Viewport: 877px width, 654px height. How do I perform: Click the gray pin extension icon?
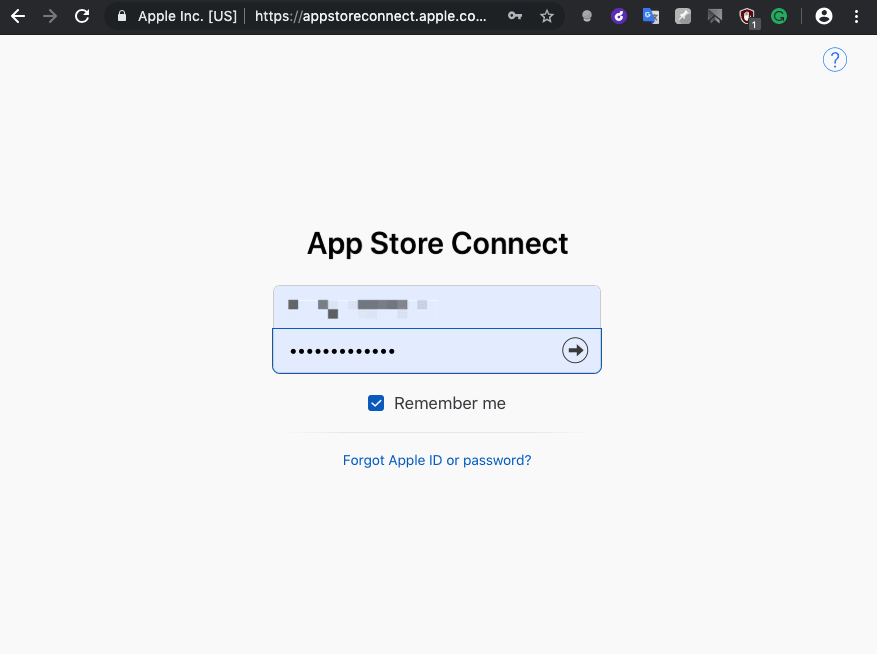pos(683,16)
